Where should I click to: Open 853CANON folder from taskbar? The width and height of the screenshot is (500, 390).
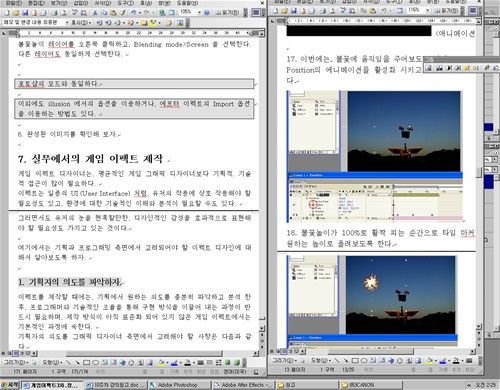pyautogui.click(x=370, y=385)
